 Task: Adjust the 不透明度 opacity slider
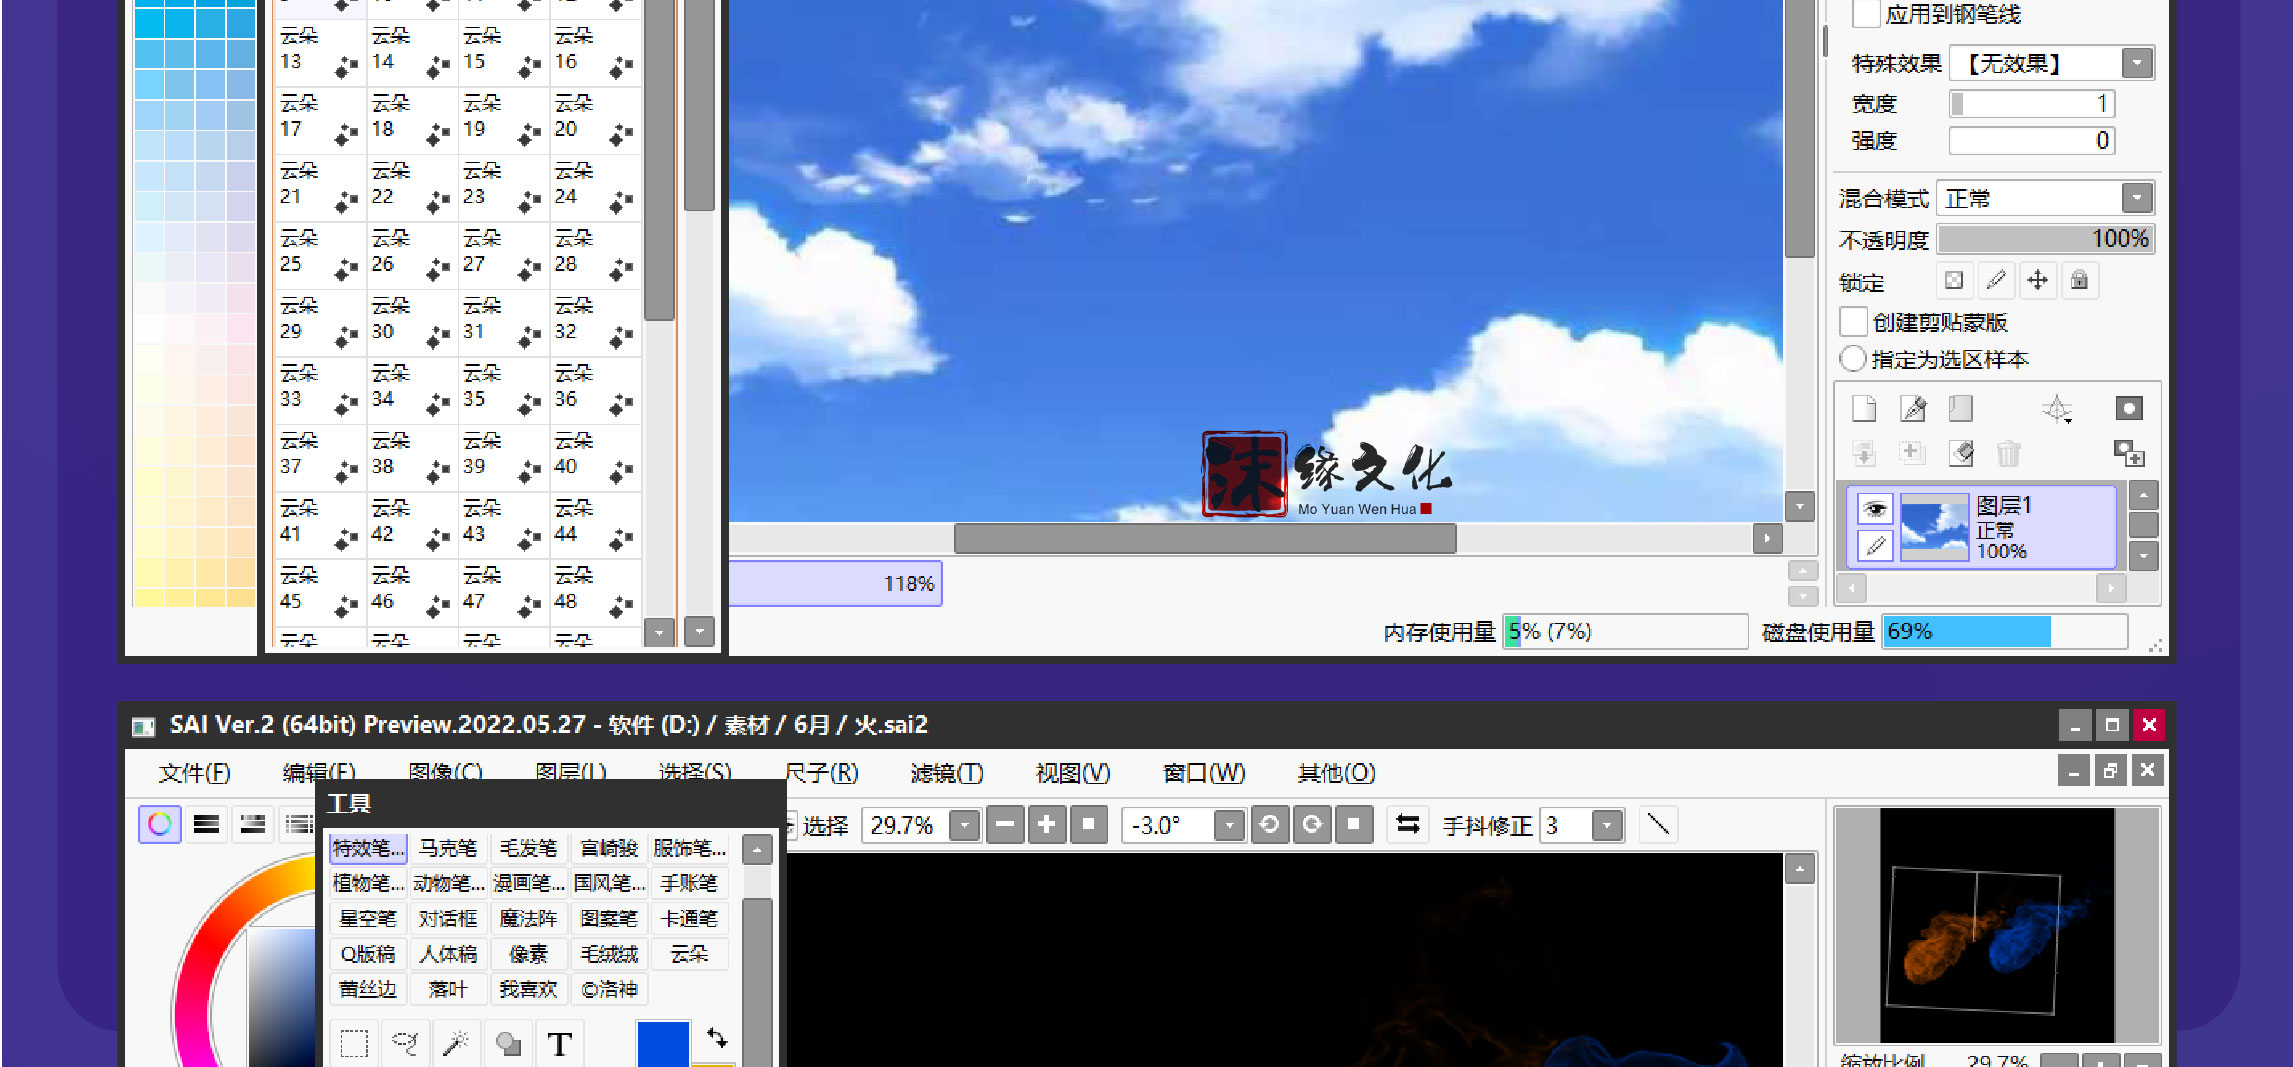coord(2045,239)
